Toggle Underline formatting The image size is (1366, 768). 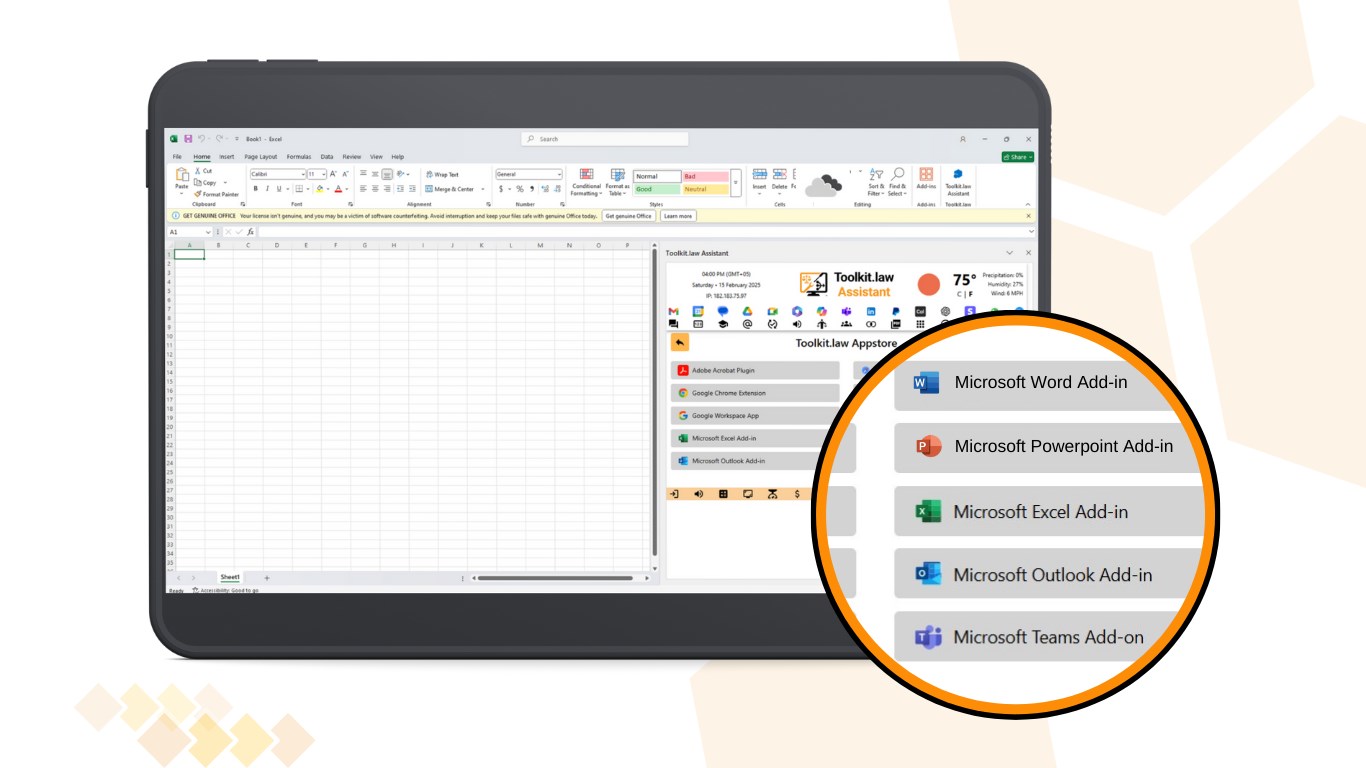[279, 188]
